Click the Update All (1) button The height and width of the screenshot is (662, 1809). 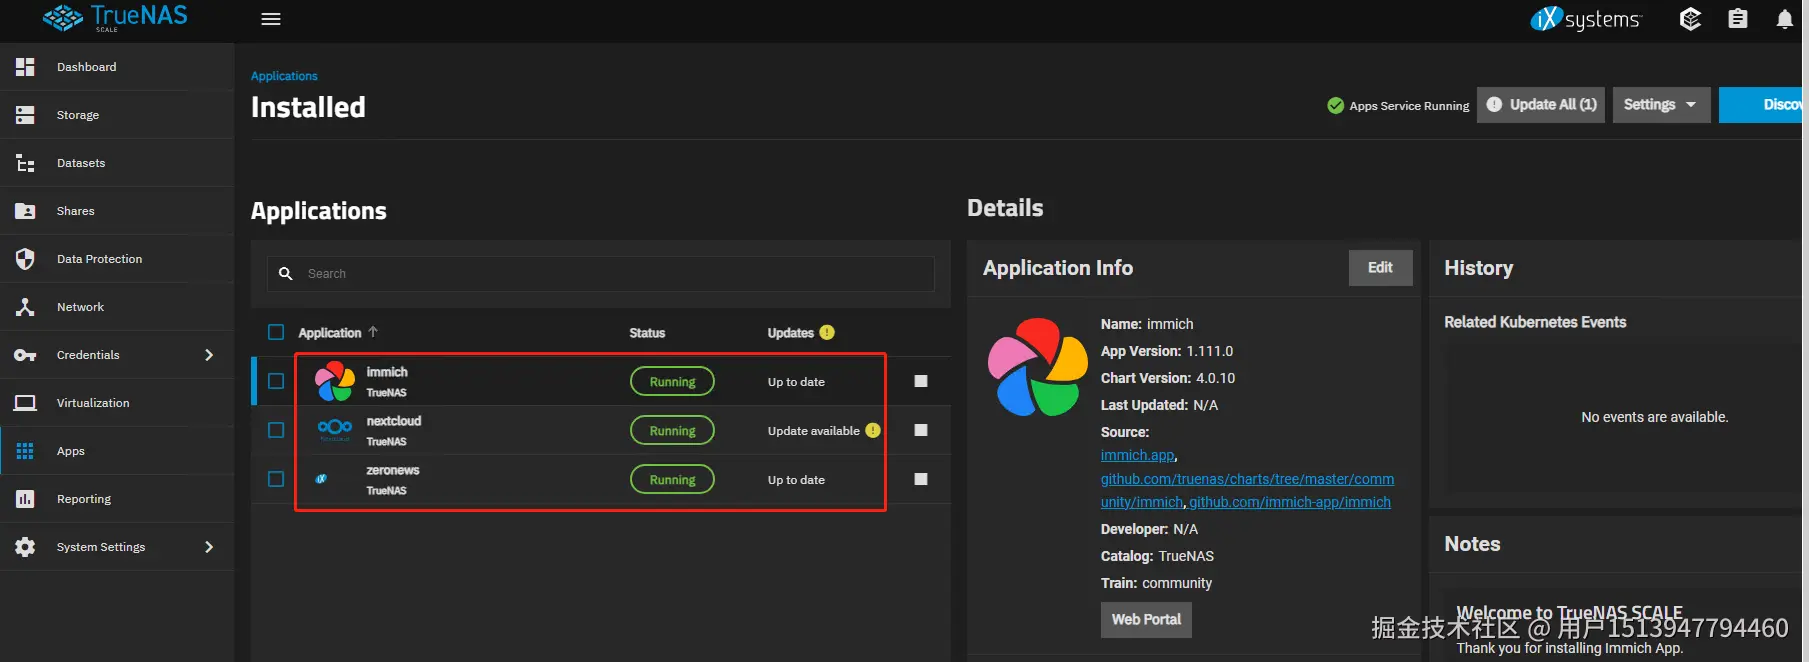coord(1541,104)
